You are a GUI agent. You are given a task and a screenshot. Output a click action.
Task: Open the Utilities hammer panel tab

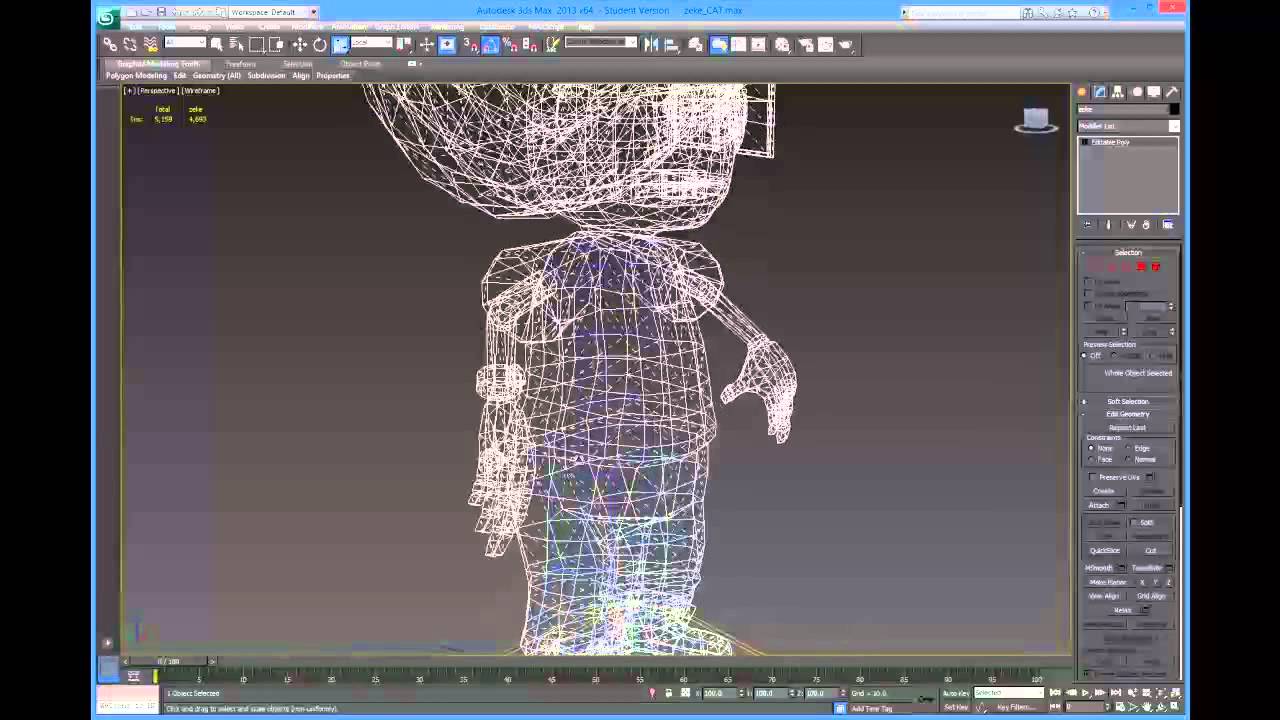pos(1172,92)
